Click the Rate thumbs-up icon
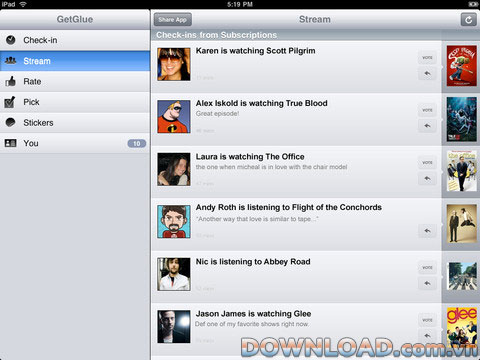Screen dimensions: 480x360 tap(11, 81)
